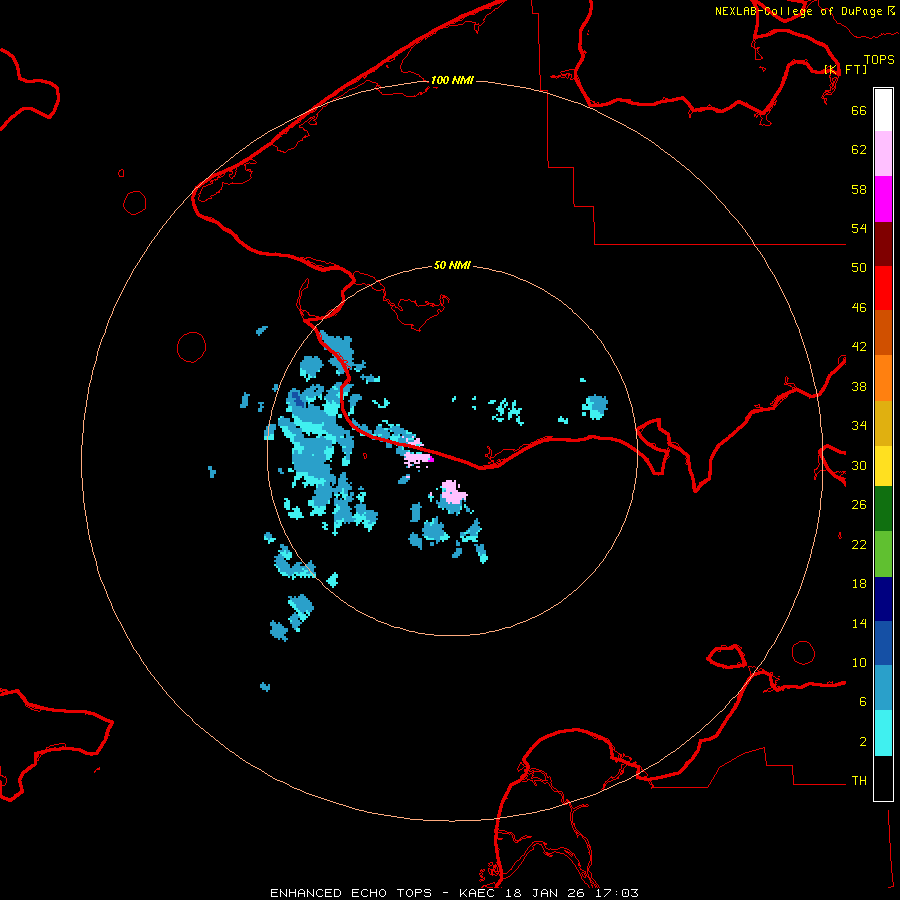This screenshot has height=900, width=900.
Task: Pick the magenta band in the color scale
Action: (x=883, y=199)
